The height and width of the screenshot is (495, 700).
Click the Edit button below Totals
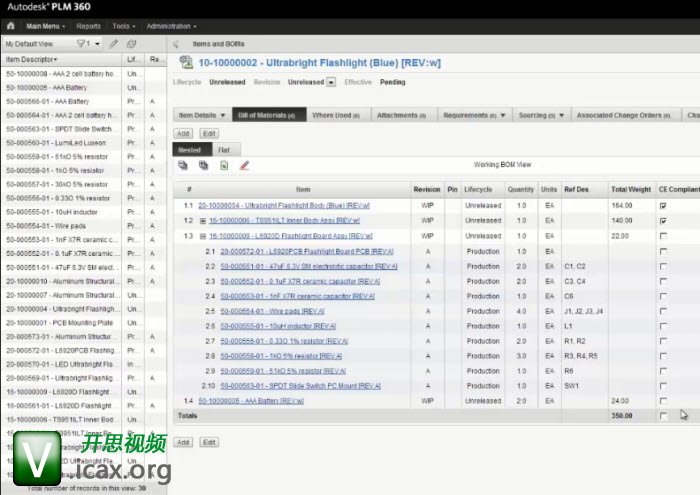click(x=209, y=442)
